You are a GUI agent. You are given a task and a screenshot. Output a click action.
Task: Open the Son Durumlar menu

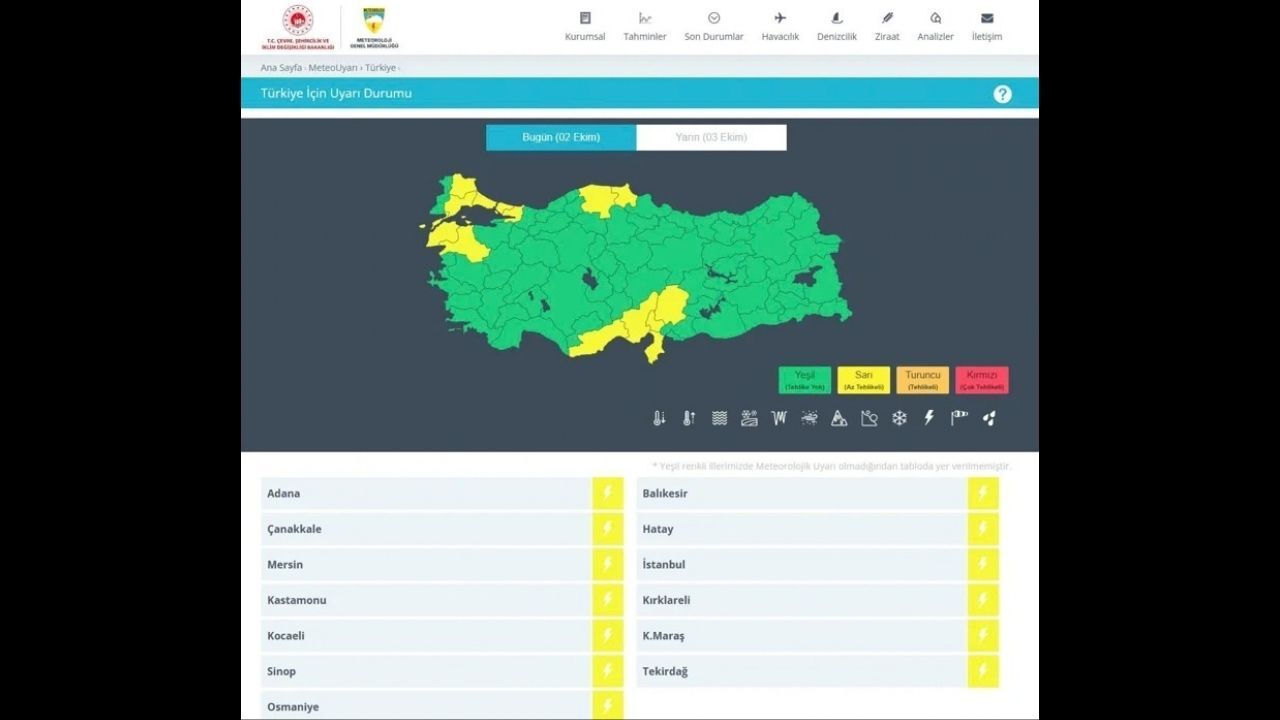point(714,27)
